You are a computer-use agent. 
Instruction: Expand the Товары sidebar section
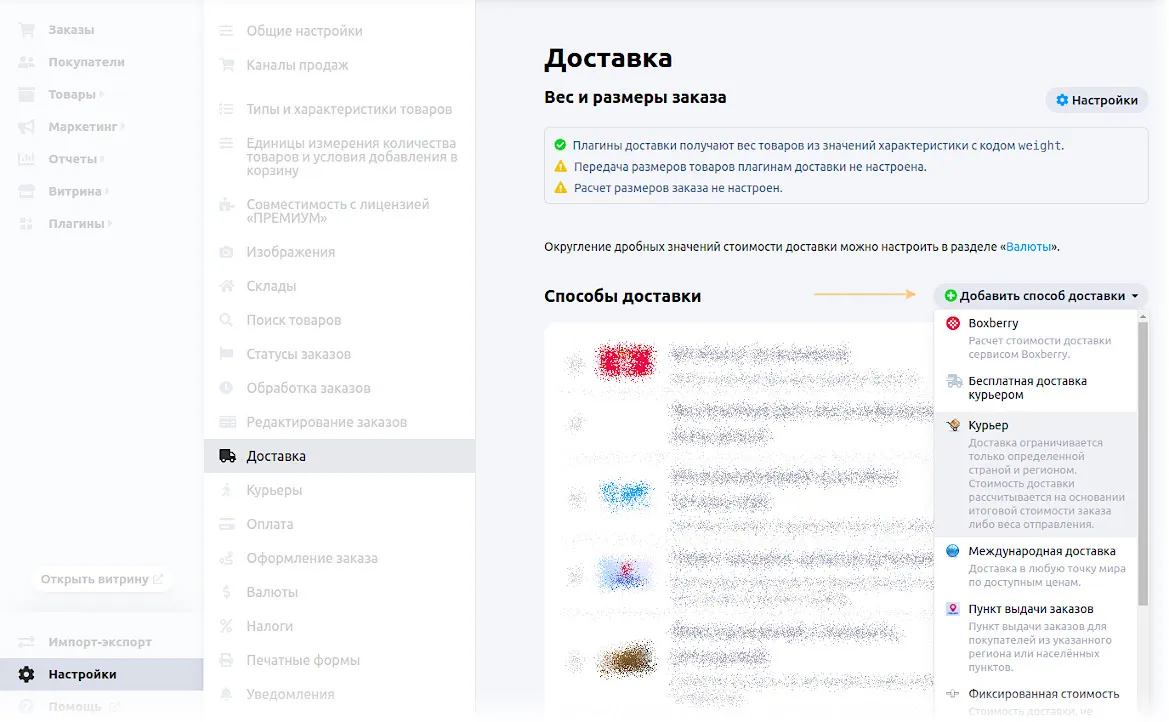[72, 95]
